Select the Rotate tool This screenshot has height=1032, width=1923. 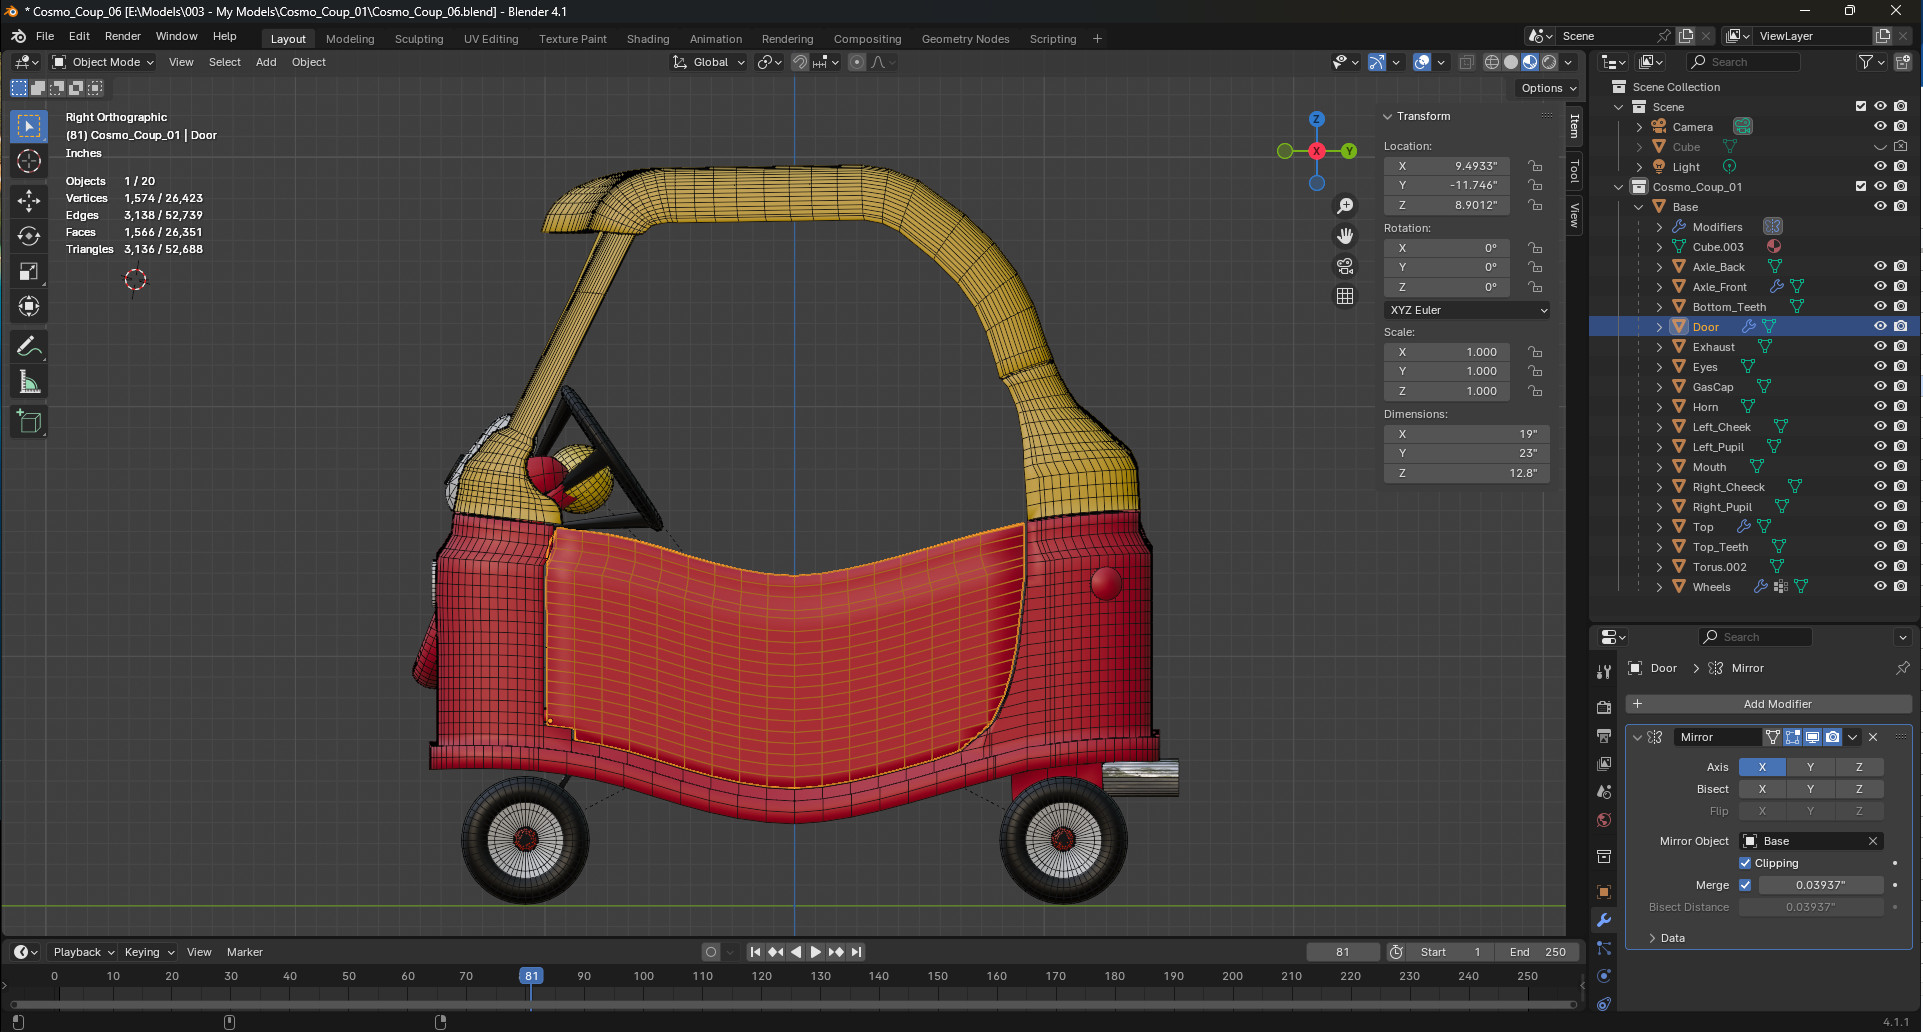click(x=29, y=236)
